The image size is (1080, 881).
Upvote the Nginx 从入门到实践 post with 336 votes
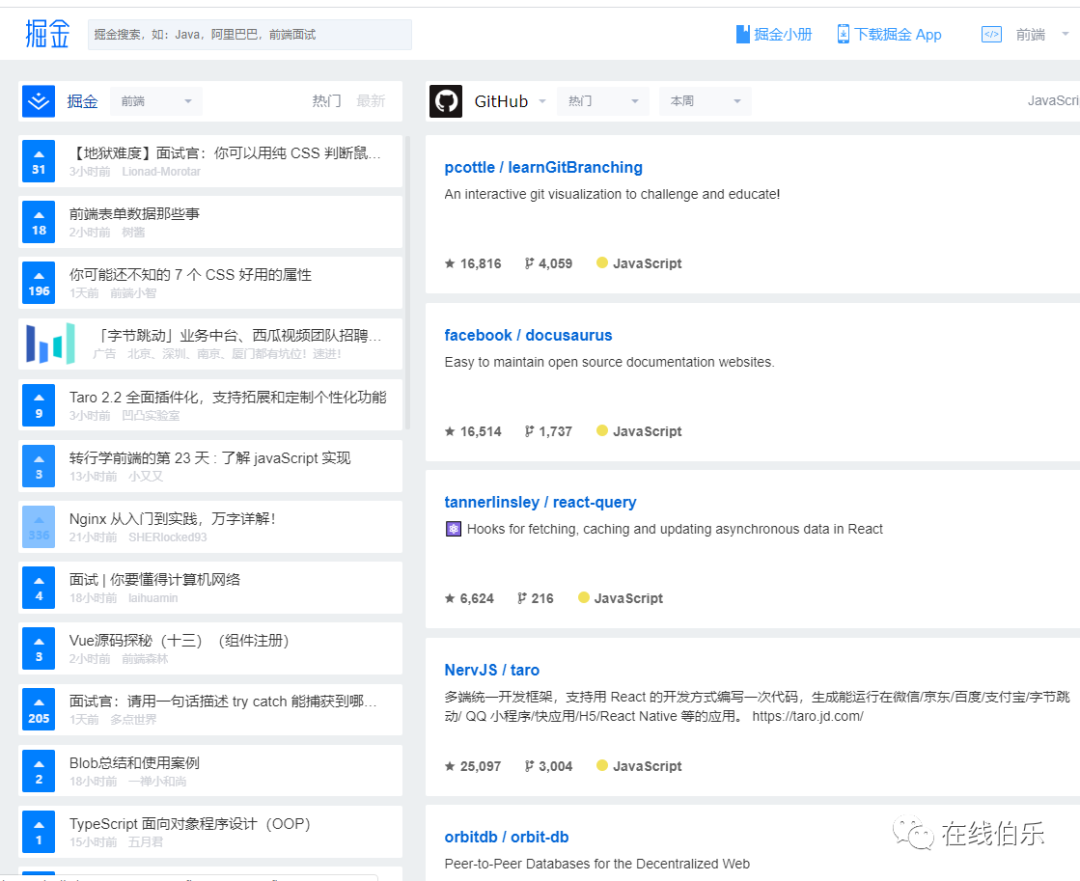click(x=39, y=527)
